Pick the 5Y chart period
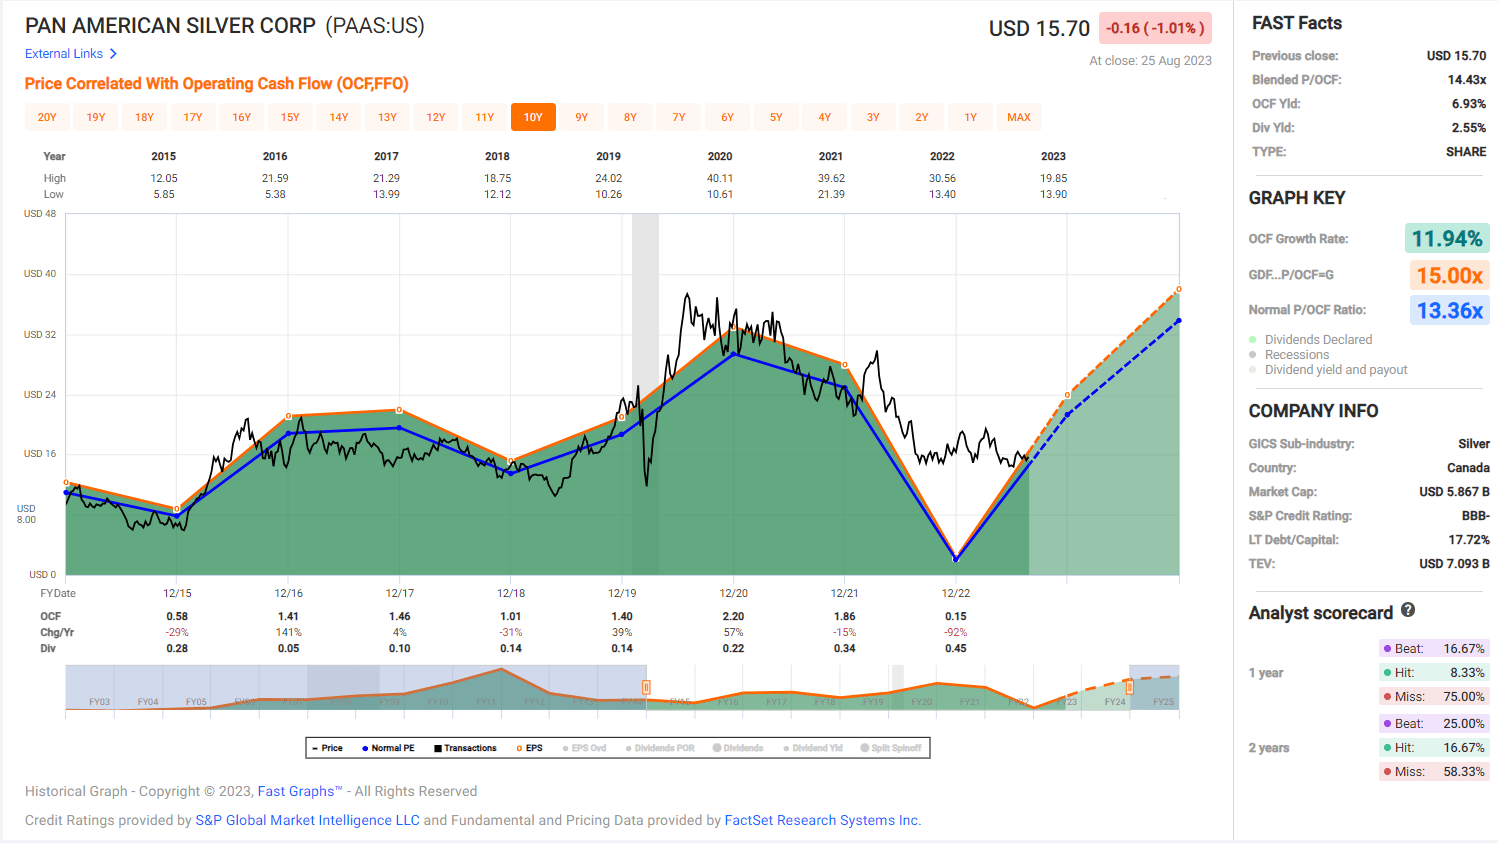This screenshot has height=843, width=1498. (x=776, y=117)
